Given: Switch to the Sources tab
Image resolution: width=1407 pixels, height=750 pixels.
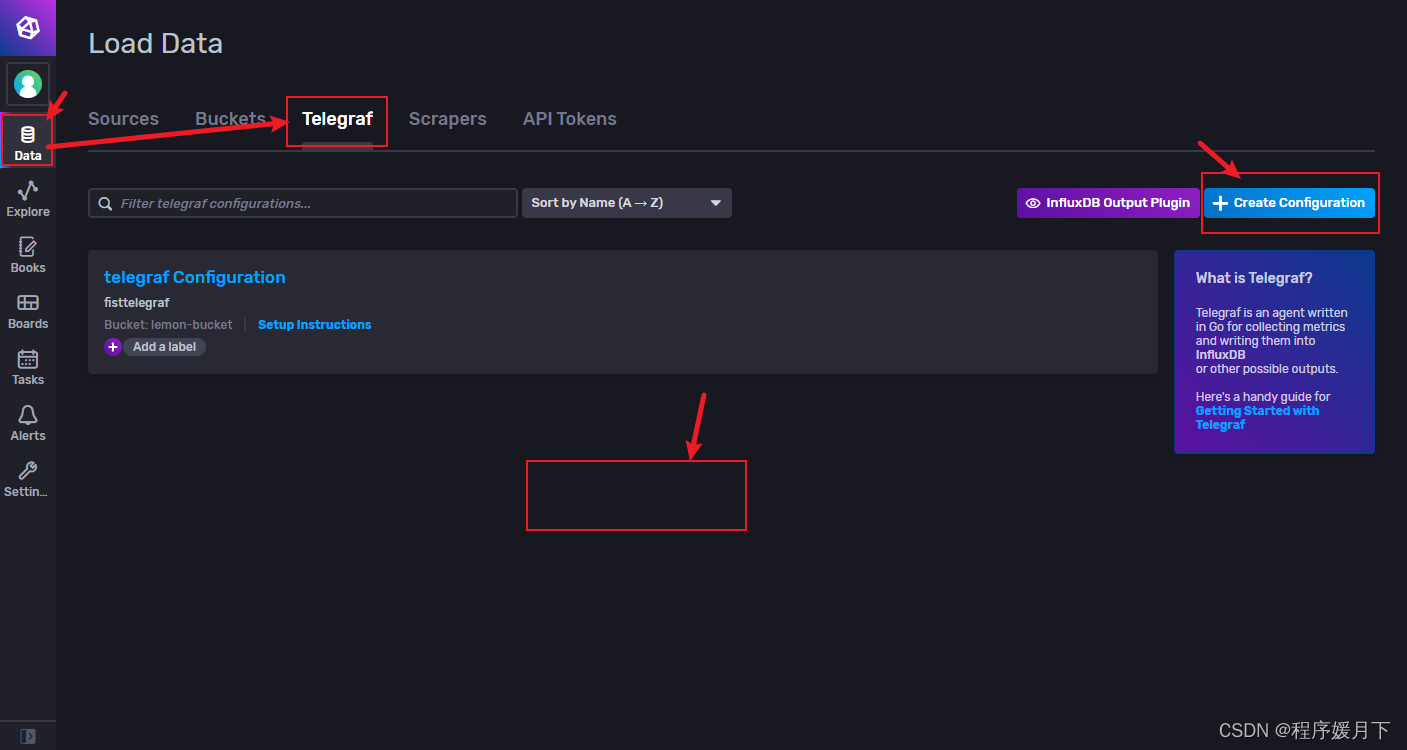Looking at the screenshot, I should coord(123,119).
